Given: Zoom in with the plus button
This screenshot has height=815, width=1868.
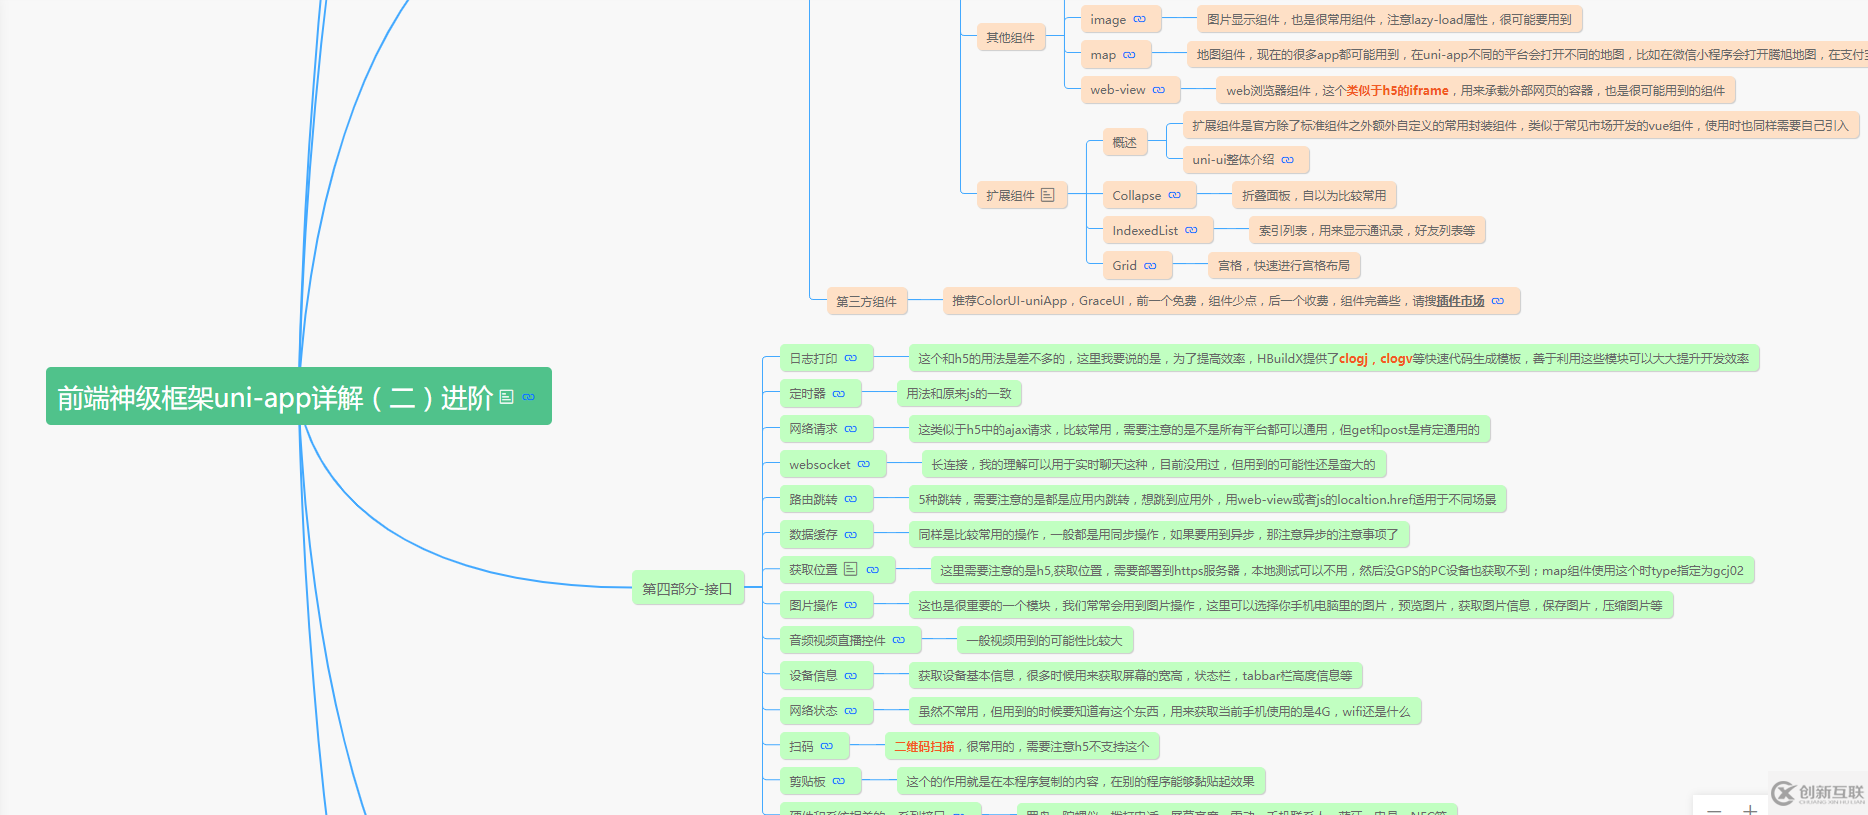Looking at the screenshot, I should pos(1750,809).
